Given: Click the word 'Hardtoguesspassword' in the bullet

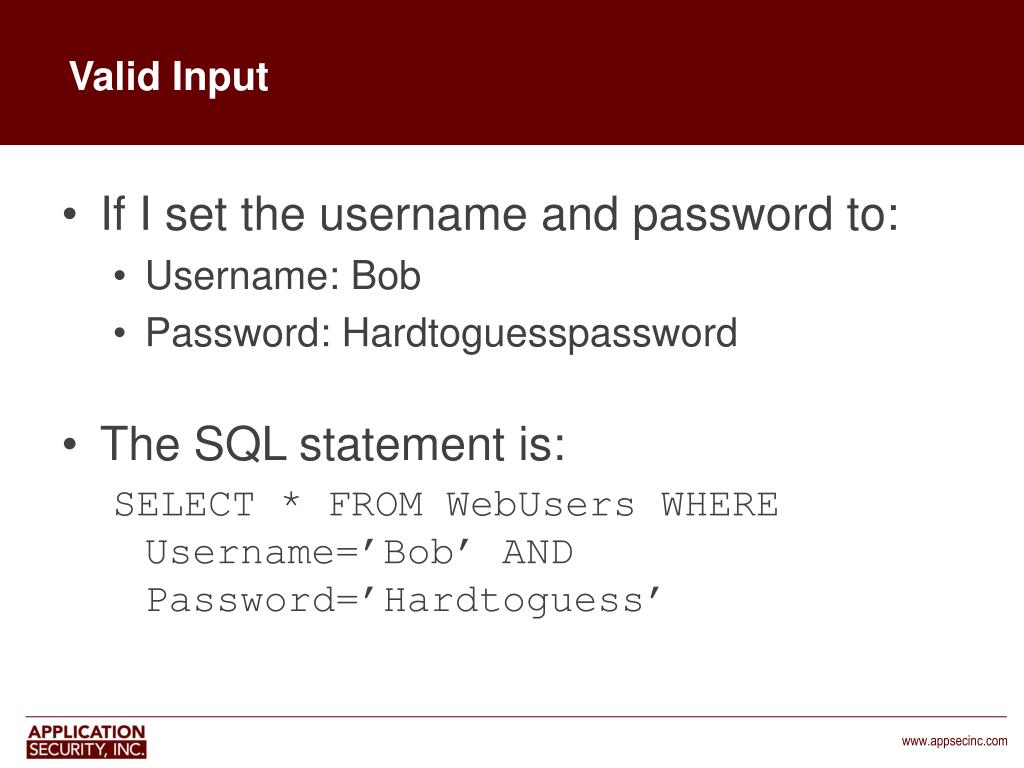Looking at the screenshot, I should pyautogui.click(x=540, y=334).
